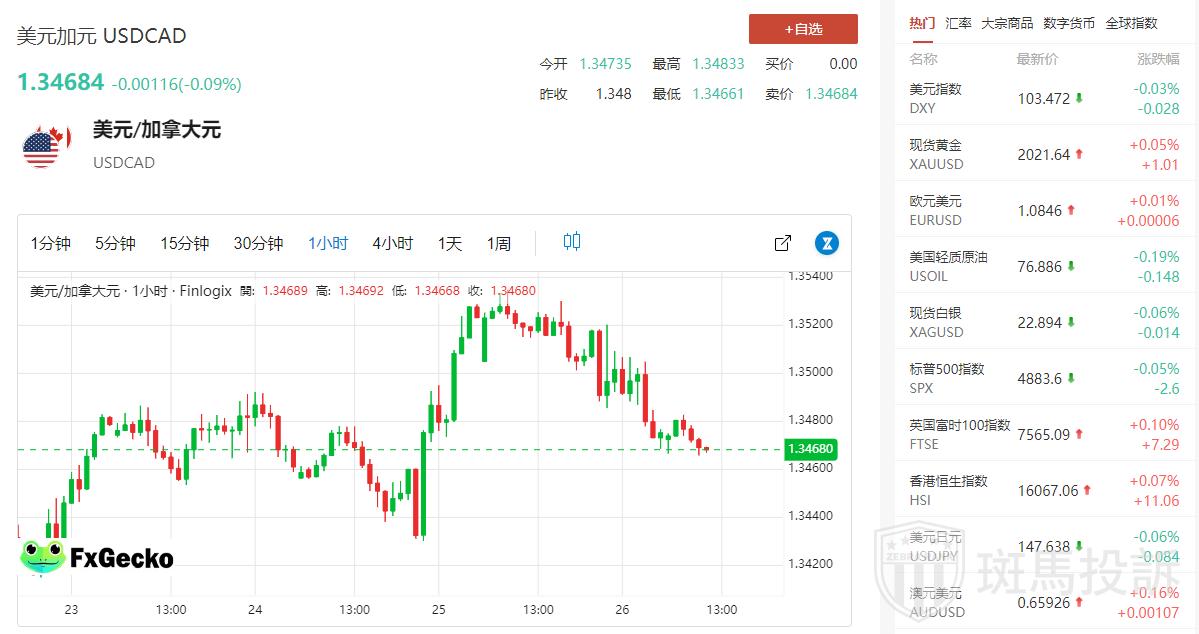Click the red up arrow beside HSI price

coord(1087,491)
